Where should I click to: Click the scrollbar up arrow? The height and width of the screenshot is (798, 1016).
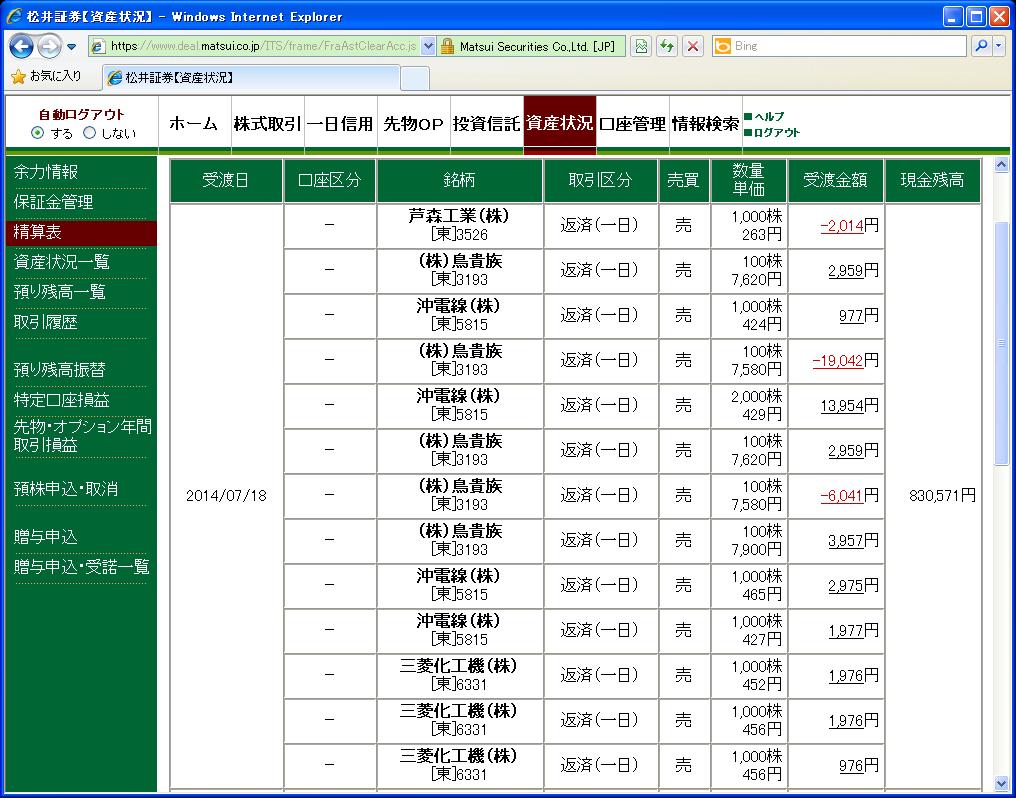click(1001, 165)
